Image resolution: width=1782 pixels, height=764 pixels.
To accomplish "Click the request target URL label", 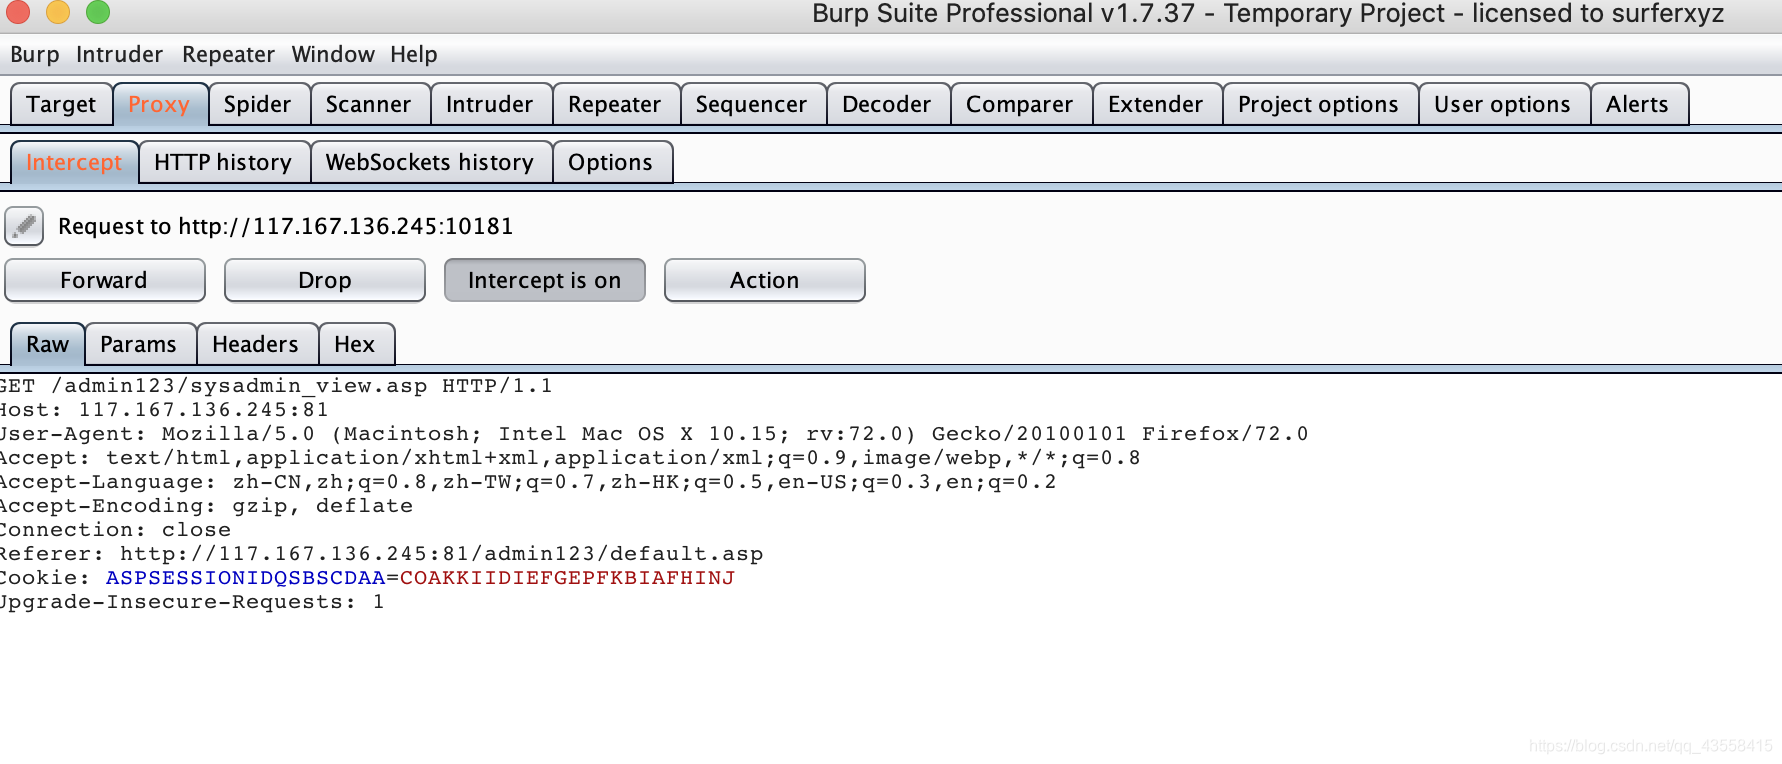I will click(286, 226).
